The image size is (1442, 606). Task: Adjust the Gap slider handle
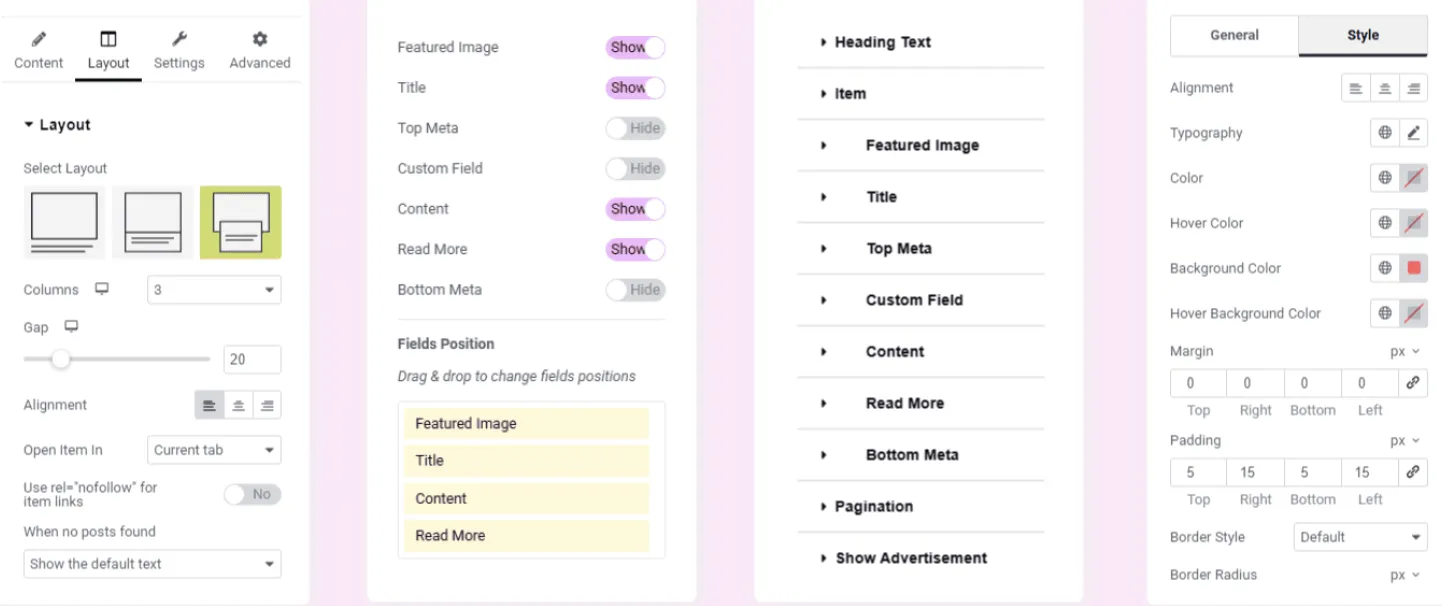pos(61,359)
